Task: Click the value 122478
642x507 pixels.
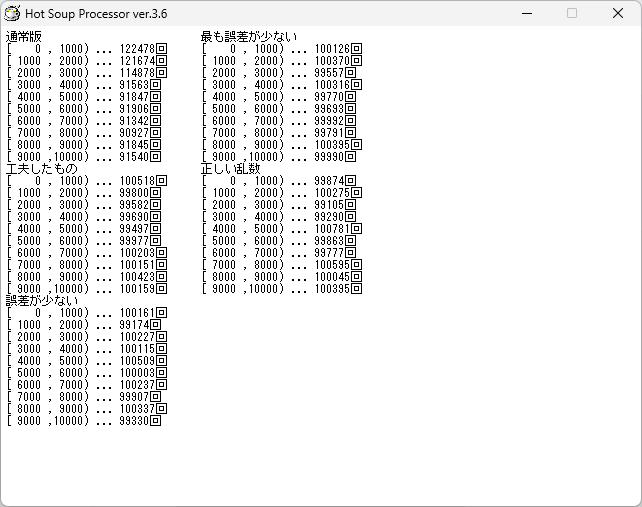Action: [x=137, y=49]
